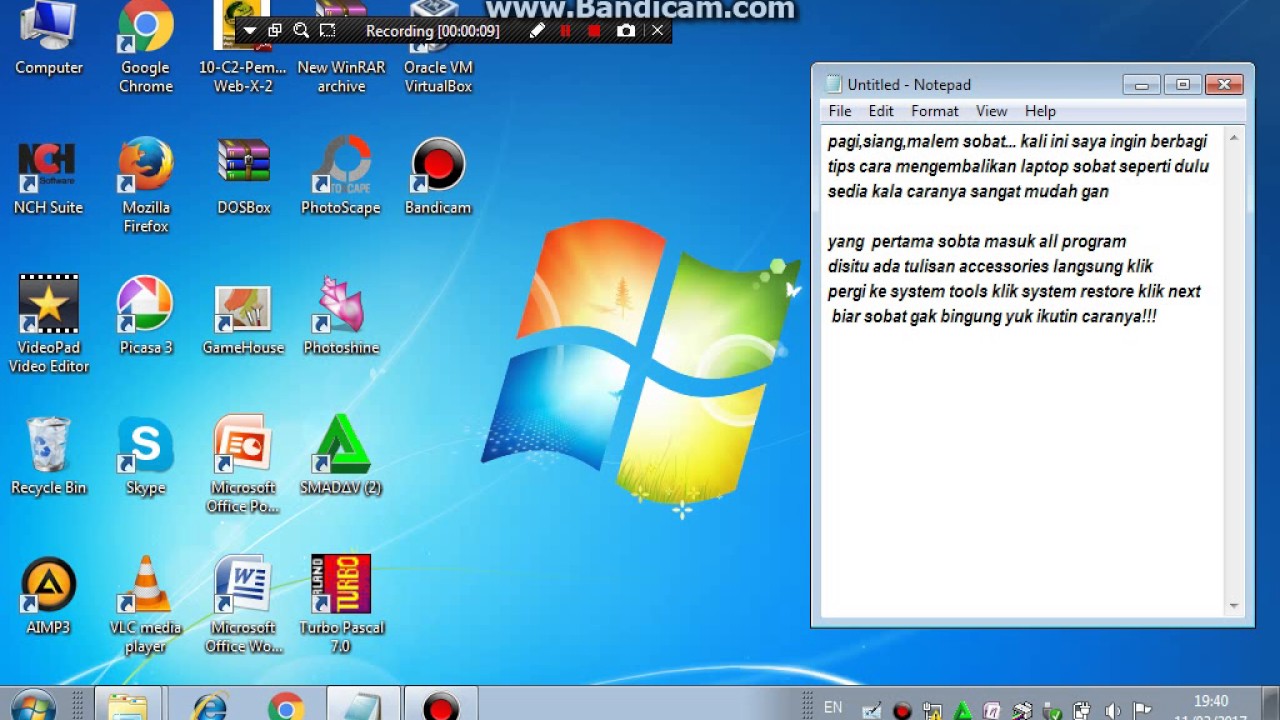Stop the Bandicam recording with red square
The image size is (1280, 720).
click(x=594, y=31)
